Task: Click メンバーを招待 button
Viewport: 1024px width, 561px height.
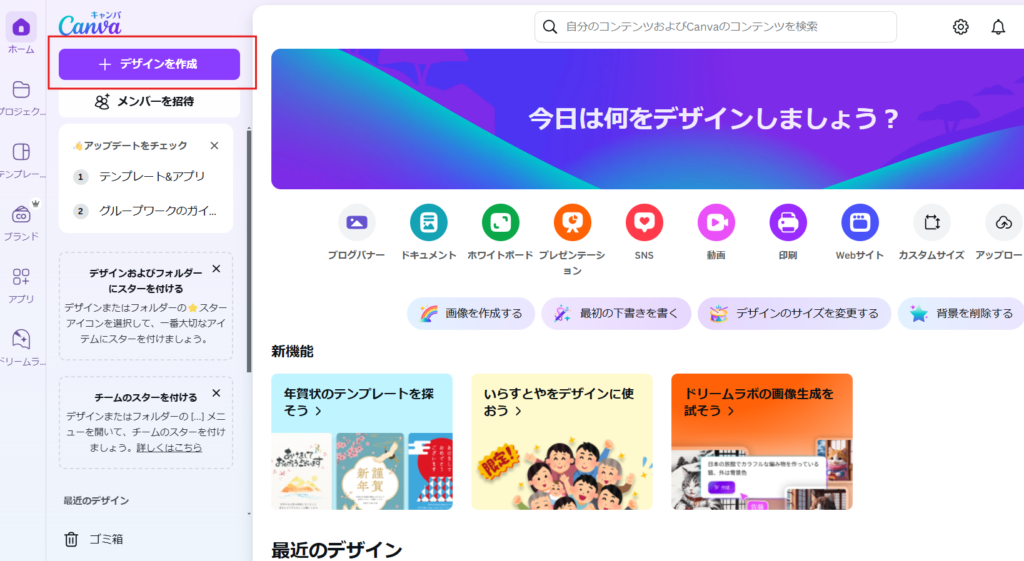Action: 149,101
